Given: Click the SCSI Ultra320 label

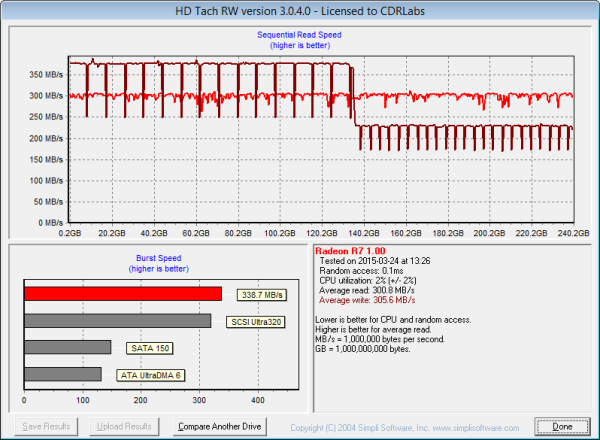Looking at the screenshot, I should (x=252, y=321).
